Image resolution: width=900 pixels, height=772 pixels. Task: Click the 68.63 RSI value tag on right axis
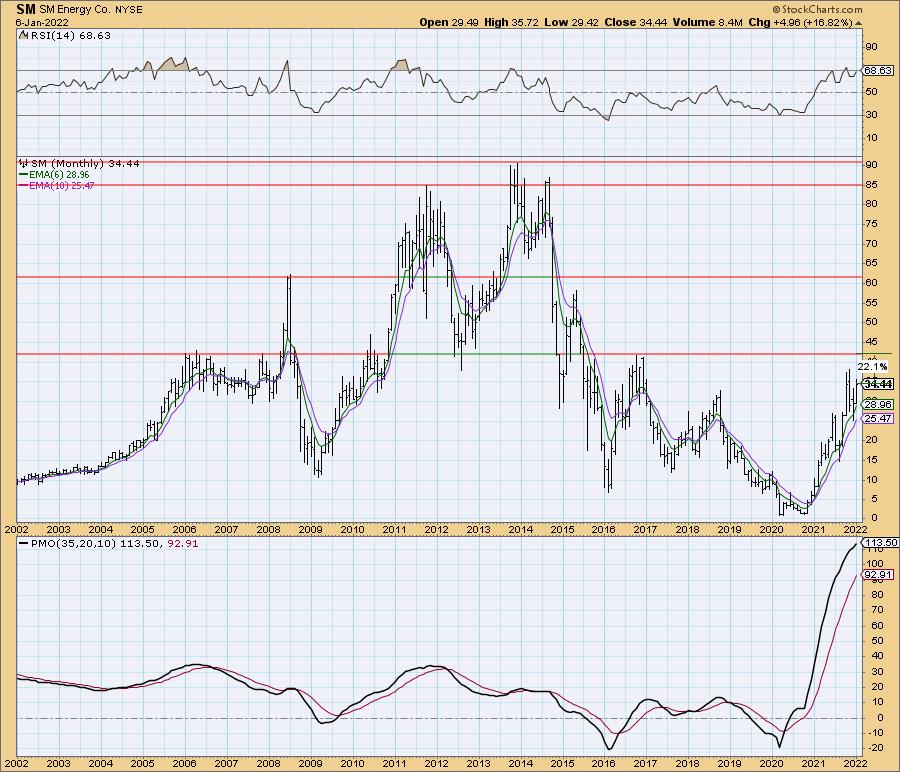878,70
